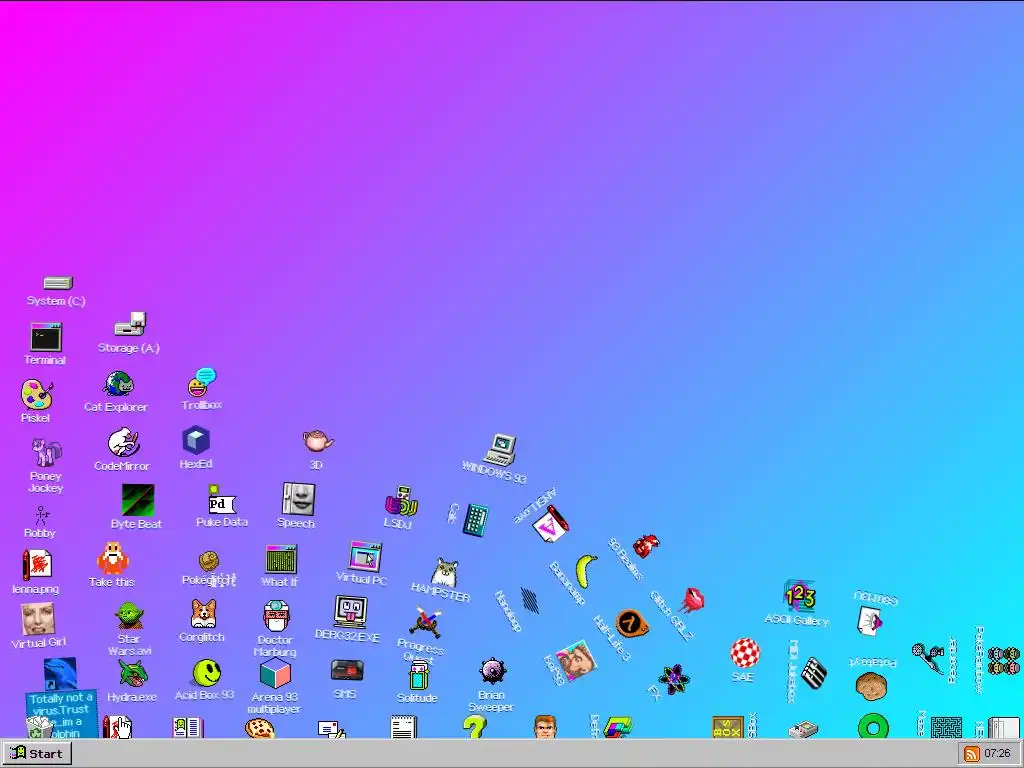
Task: Open the recycle bin icon
Action: point(39,728)
